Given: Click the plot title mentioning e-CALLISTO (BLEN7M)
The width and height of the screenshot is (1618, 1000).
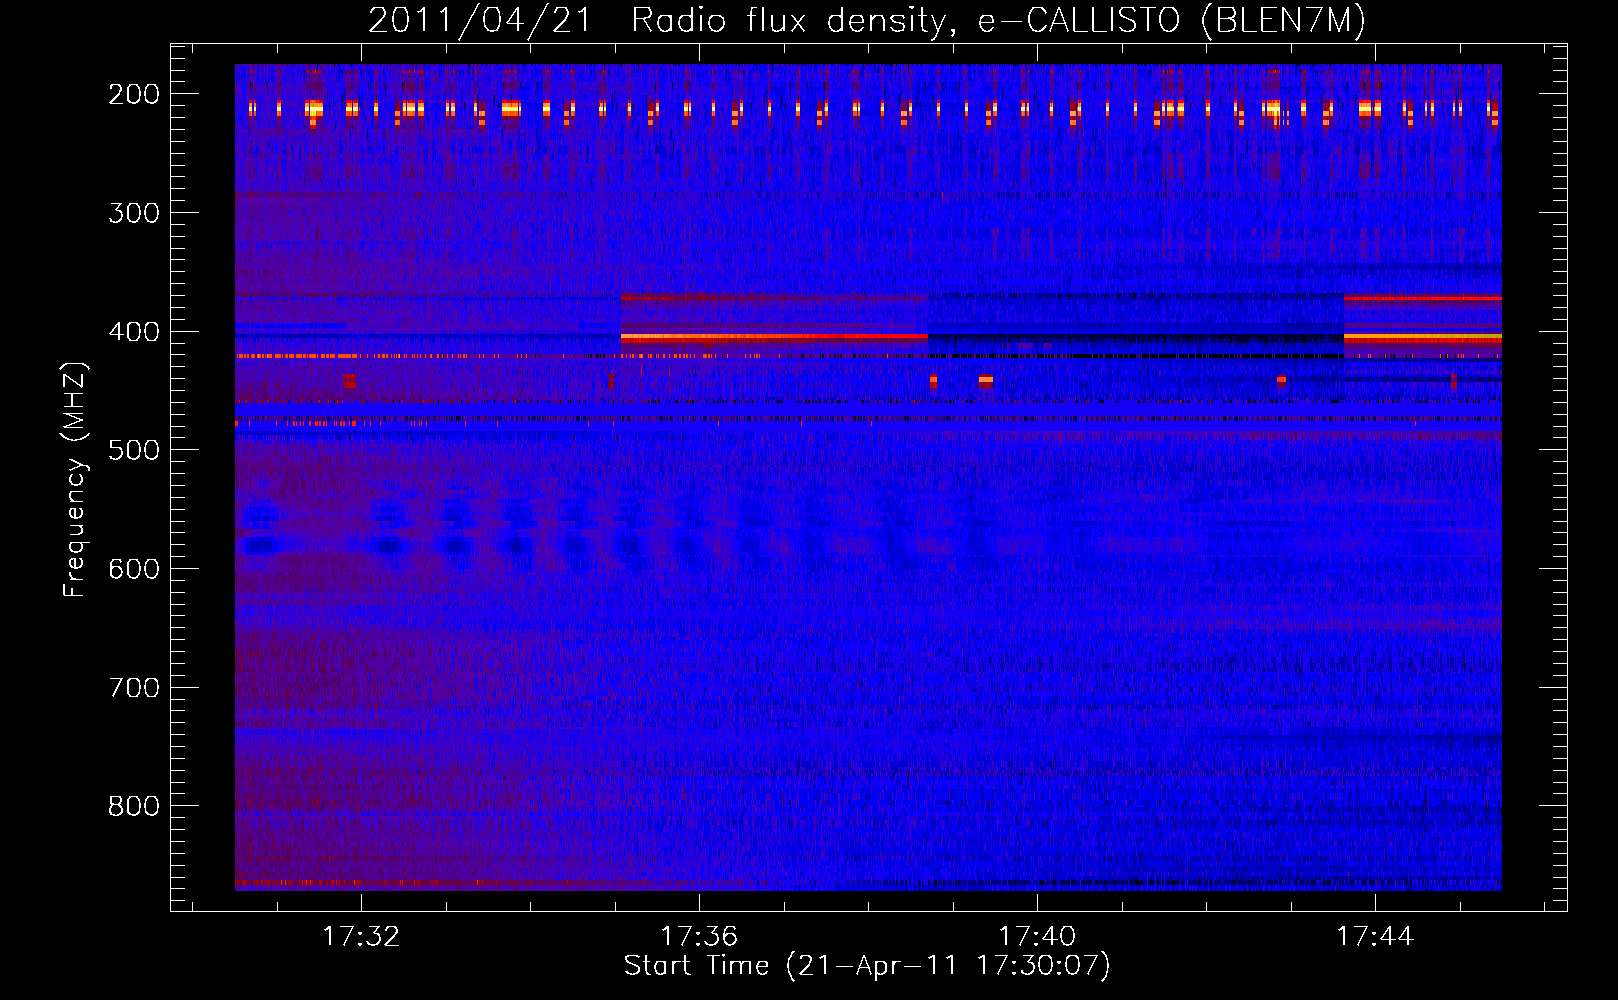Looking at the screenshot, I should point(867,21).
